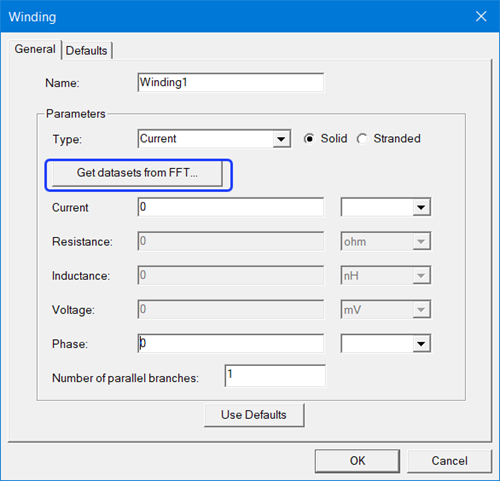This screenshot has width=500, height=481.
Task: Click the Number of parallel branches field
Action: (275, 376)
